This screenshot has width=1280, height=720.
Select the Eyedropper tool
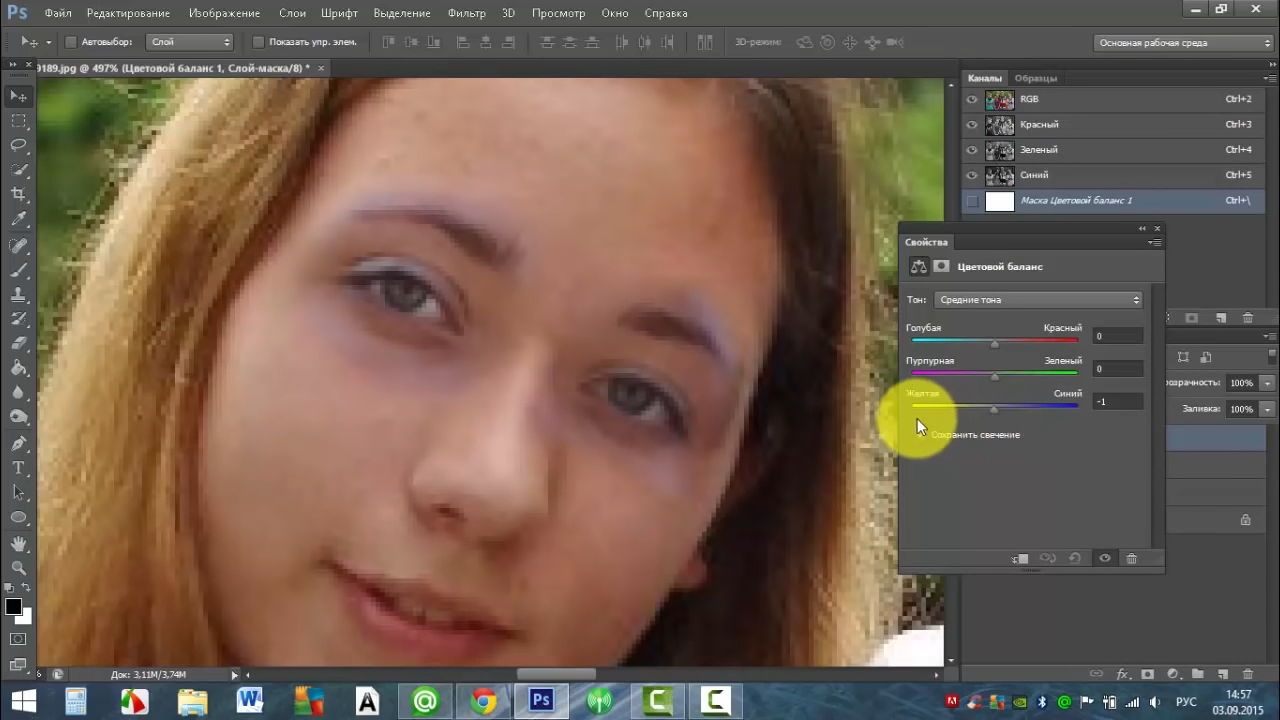(19, 219)
